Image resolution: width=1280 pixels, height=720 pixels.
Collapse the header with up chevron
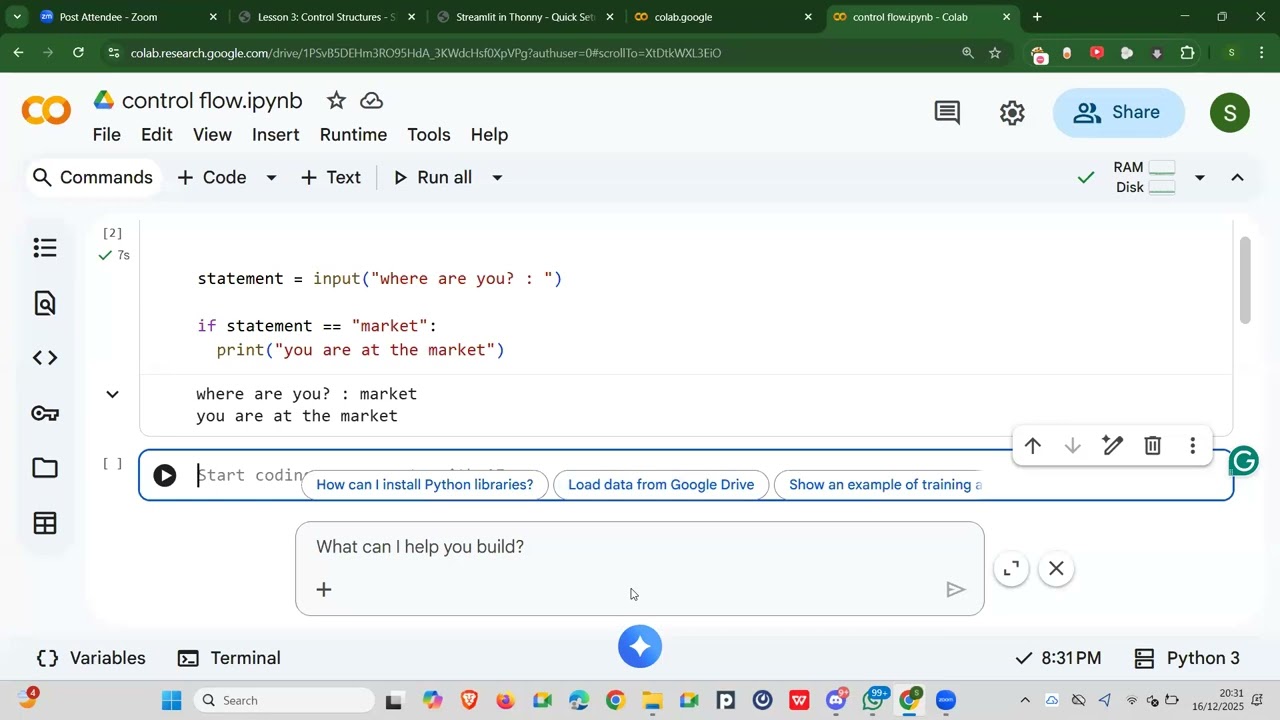1237,178
